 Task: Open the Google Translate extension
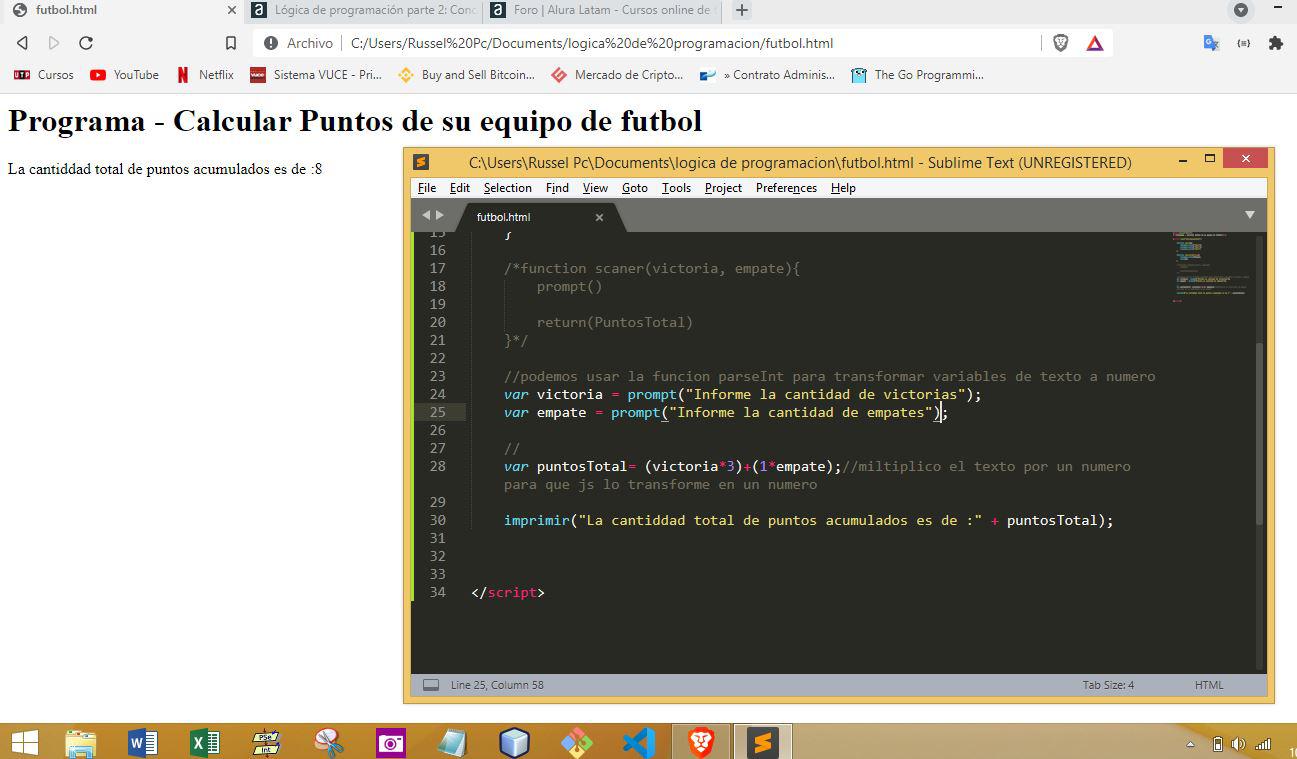pyautogui.click(x=1211, y=43)
